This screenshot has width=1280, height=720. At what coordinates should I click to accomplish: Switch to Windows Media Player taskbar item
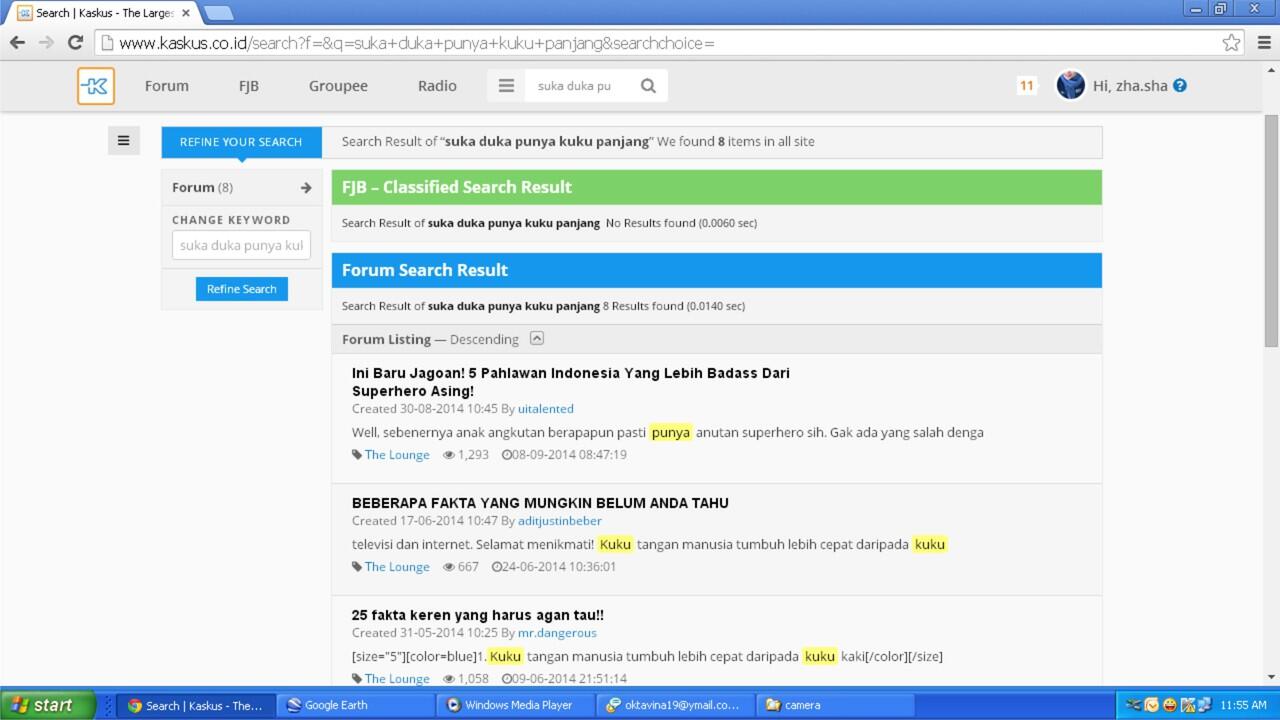point(516,705)
